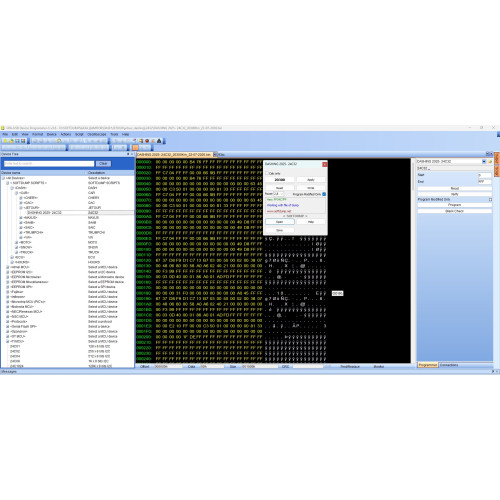
Task: Click the open folder toolbar icon
Action: (11, 141)
